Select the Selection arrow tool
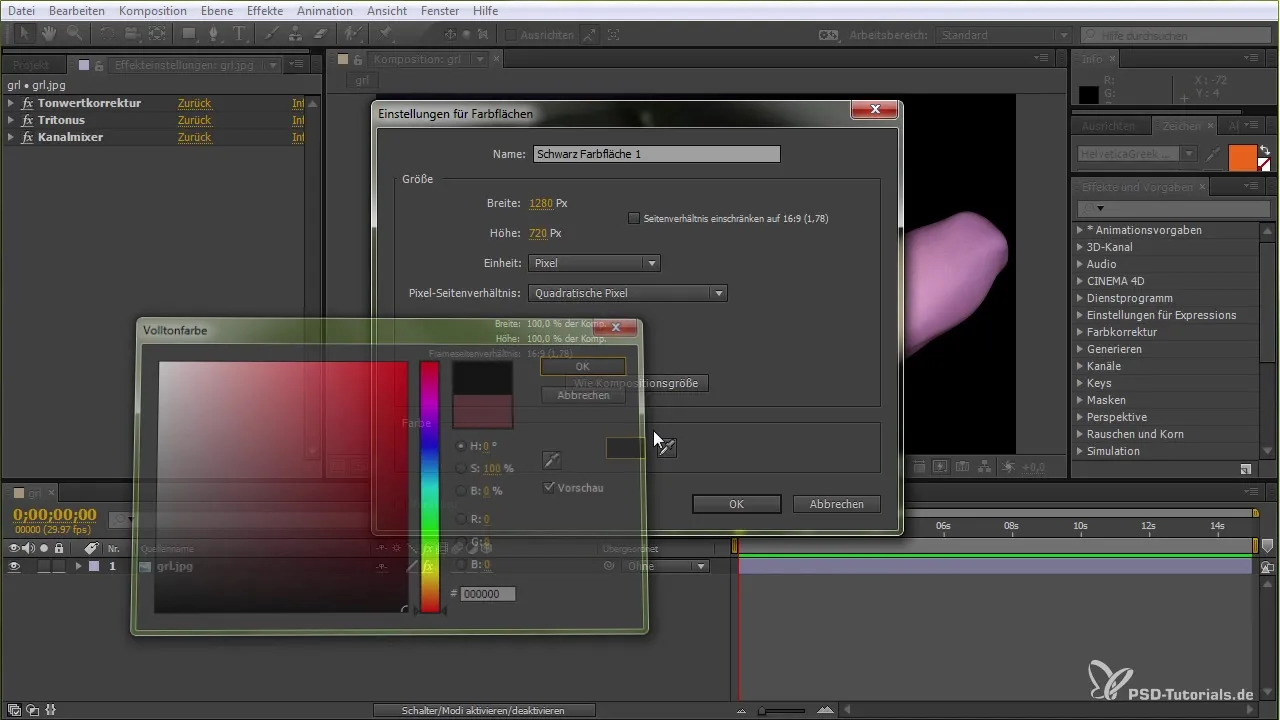Screen dimensions: 1280x720 (24, 34)
